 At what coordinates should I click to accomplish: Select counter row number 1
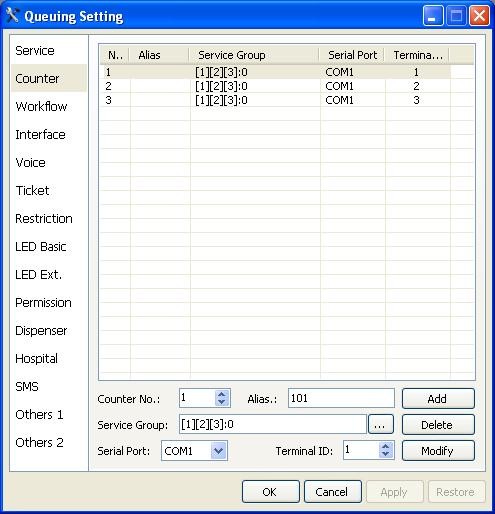275,72
